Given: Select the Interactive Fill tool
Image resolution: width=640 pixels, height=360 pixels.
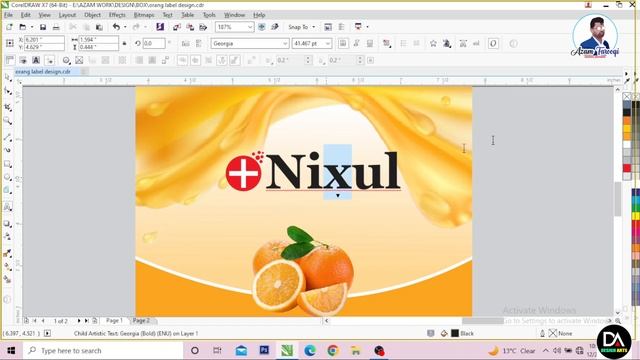Looking at the screenshot, I should [x=7, y=267].
